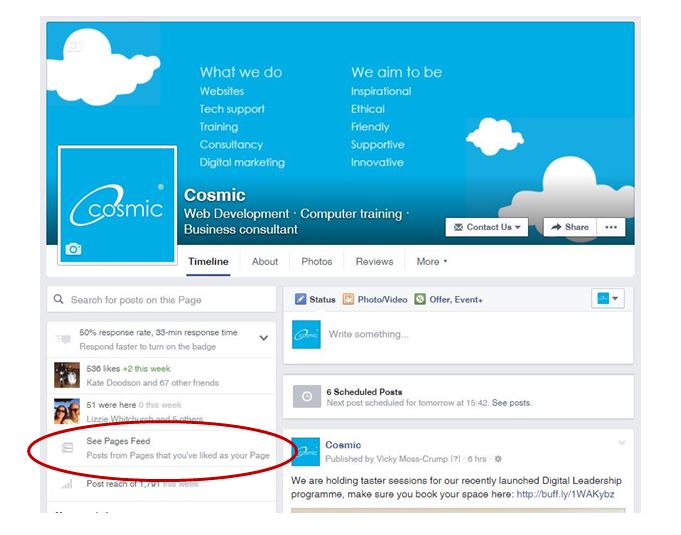Viewport: 681px width, 535px height.
Task: Click the 6 hrs timestamp
Action: (476, 459)
